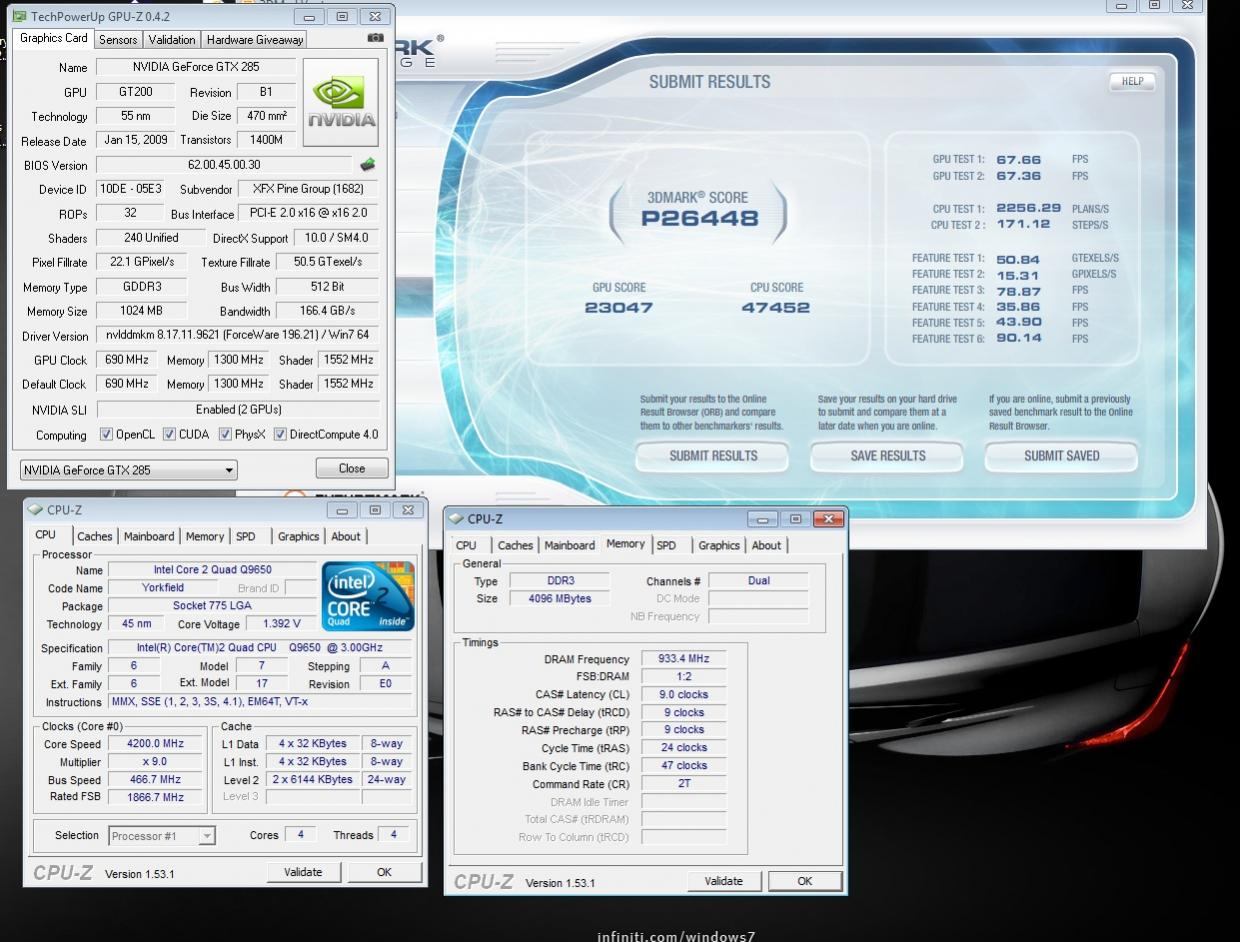Open the Hardware Giveaway tab
The width and height of the screenshot is (1240, 942).
[x=255, y=40]
